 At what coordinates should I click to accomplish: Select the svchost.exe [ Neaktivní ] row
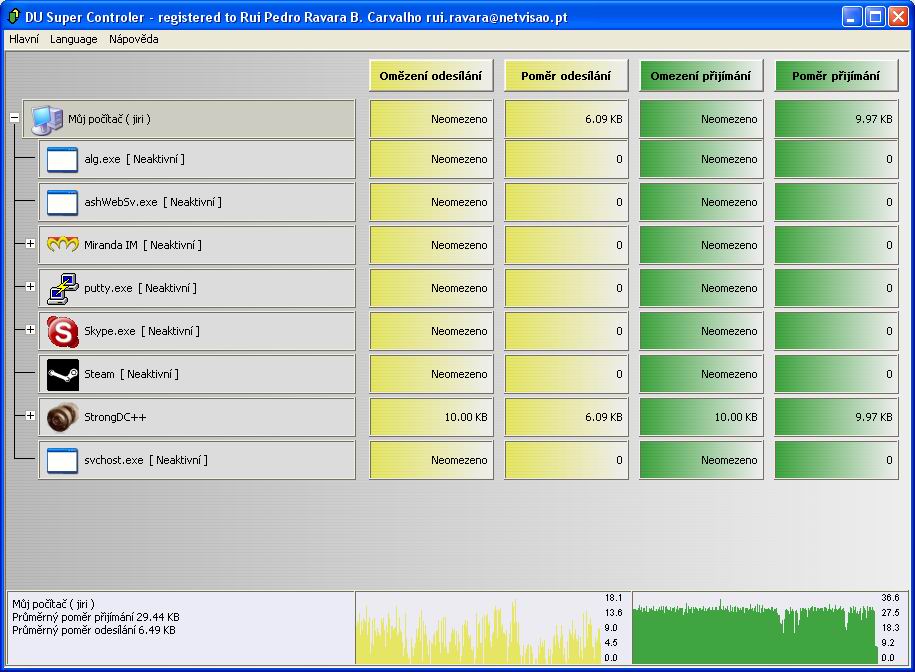[197, 460]
